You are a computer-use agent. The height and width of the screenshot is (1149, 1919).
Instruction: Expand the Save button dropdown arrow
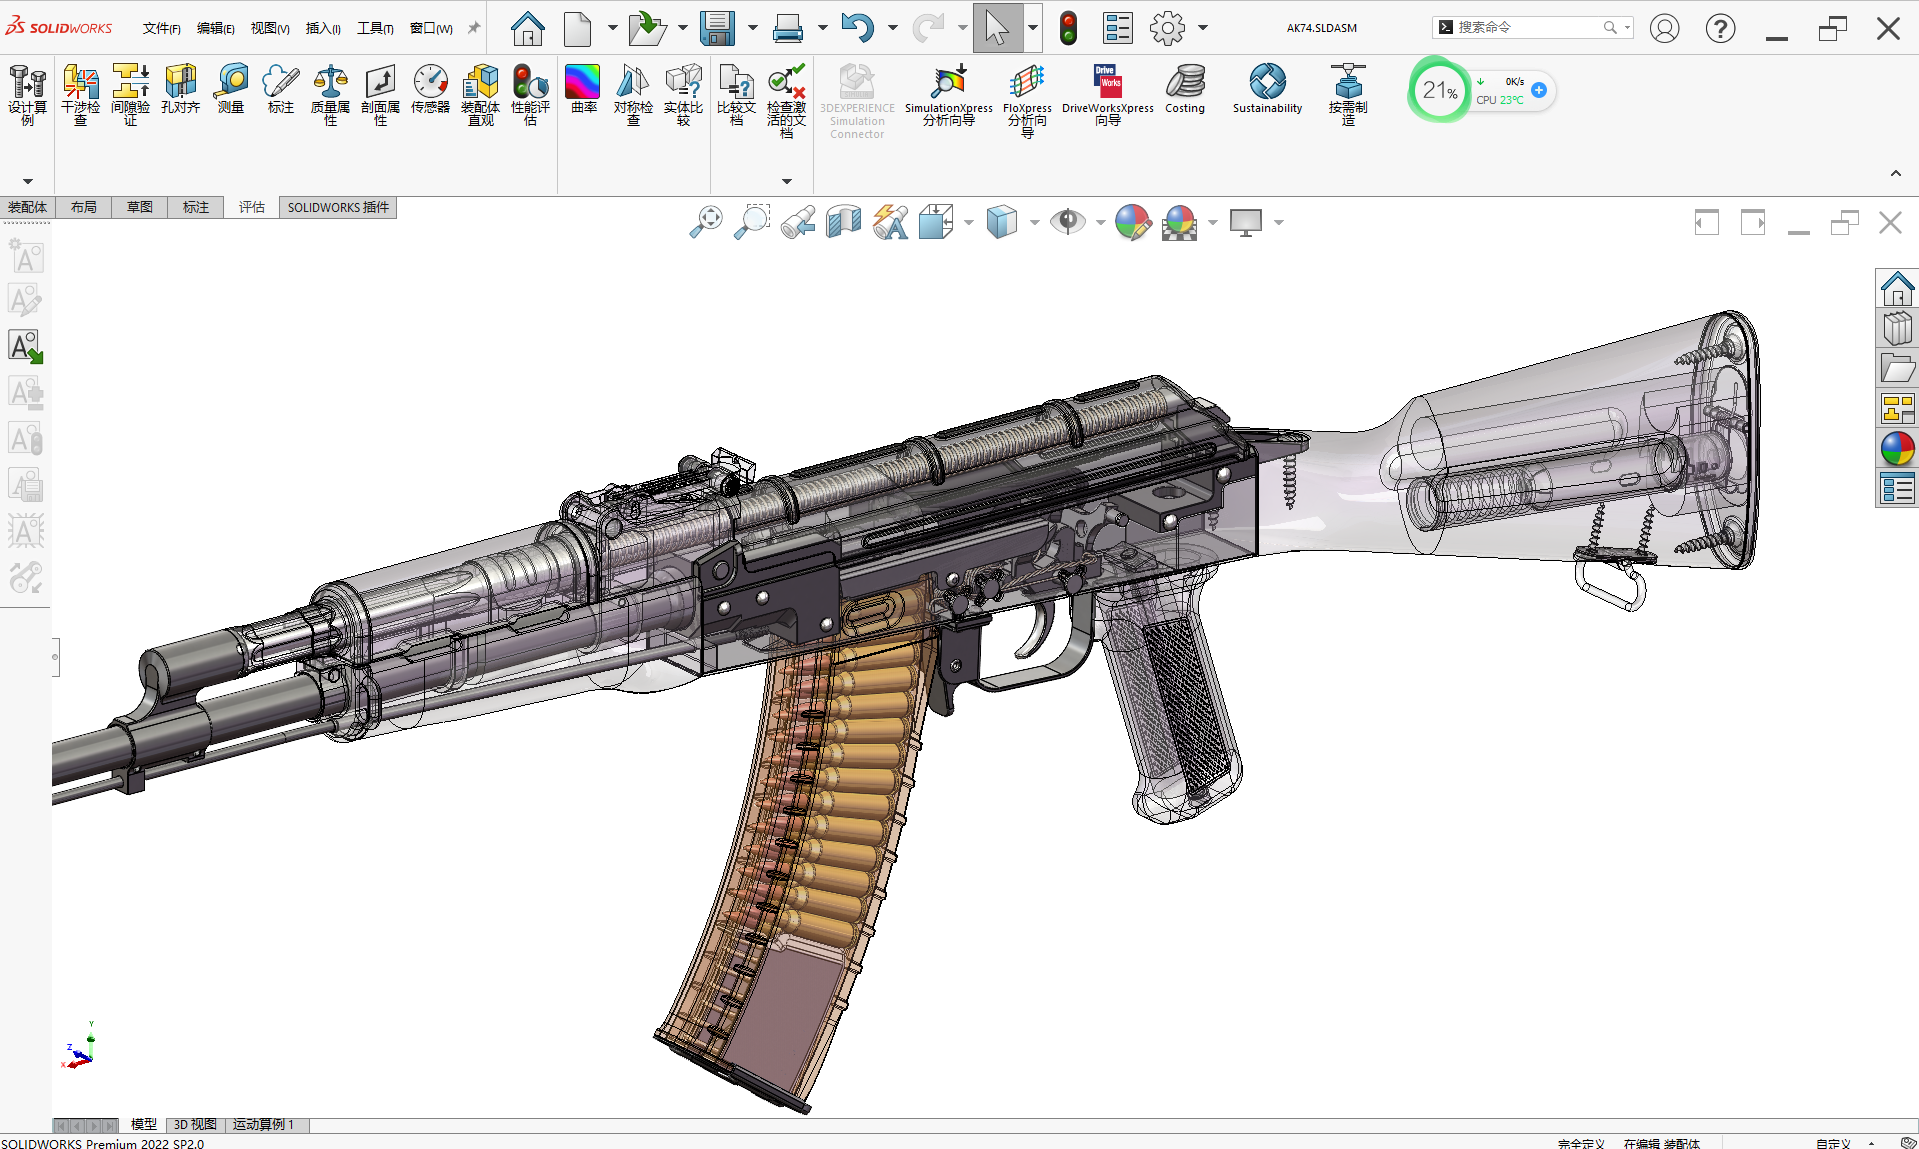(x=752, y=28)
